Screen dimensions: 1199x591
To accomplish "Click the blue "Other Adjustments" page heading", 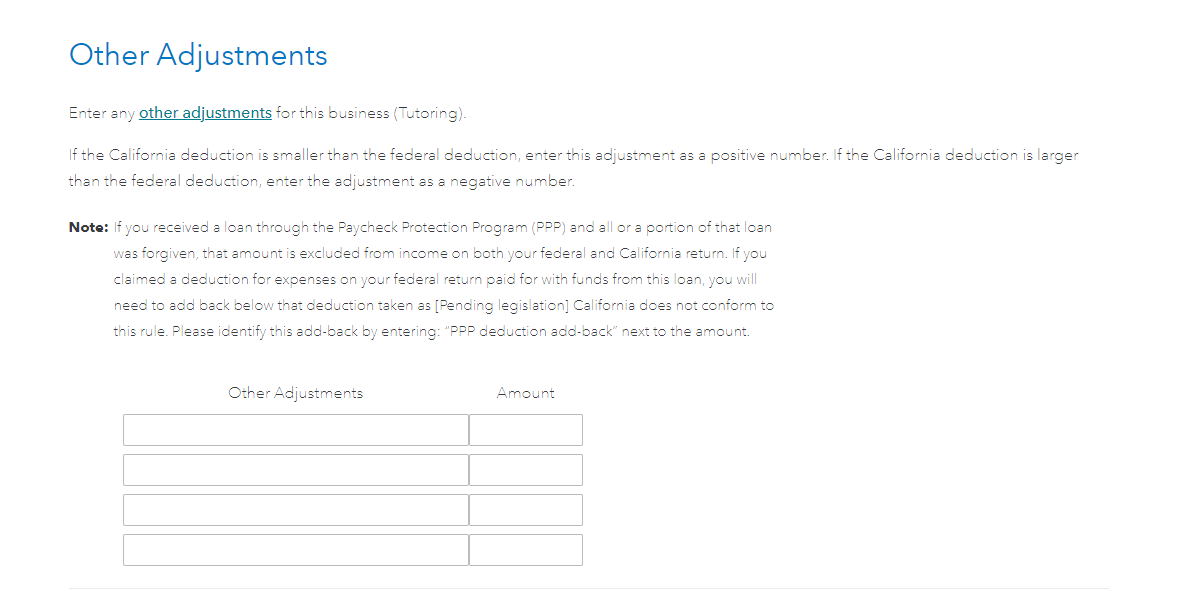I will [198, 56].
